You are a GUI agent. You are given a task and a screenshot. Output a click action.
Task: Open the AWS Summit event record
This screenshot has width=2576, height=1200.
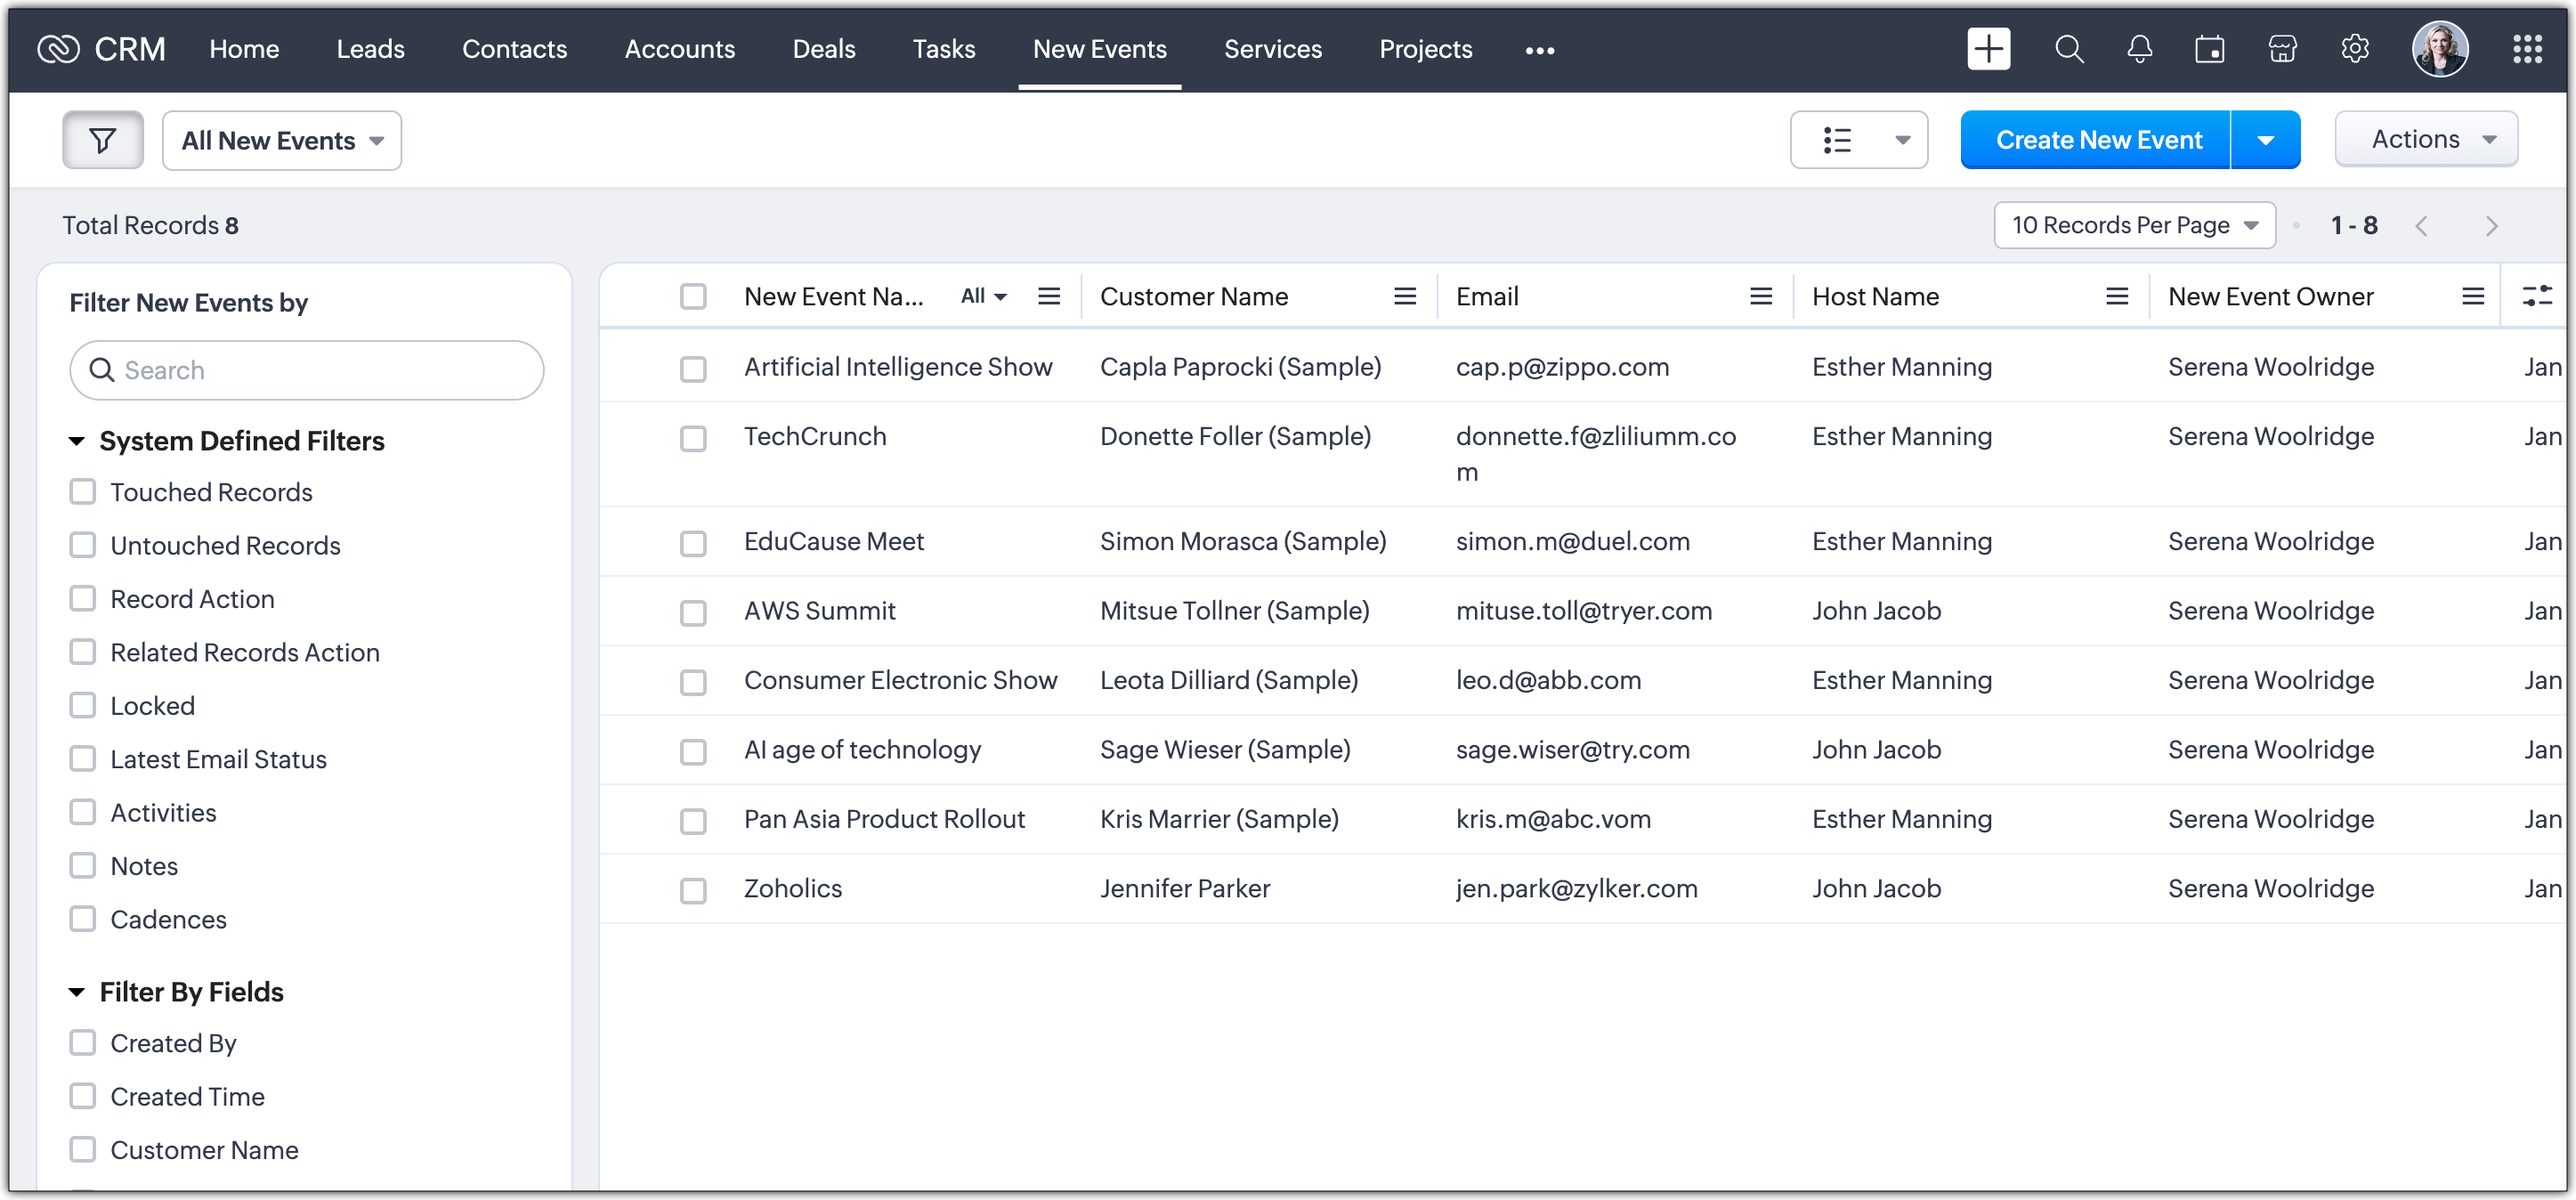(x=819, y=610)
